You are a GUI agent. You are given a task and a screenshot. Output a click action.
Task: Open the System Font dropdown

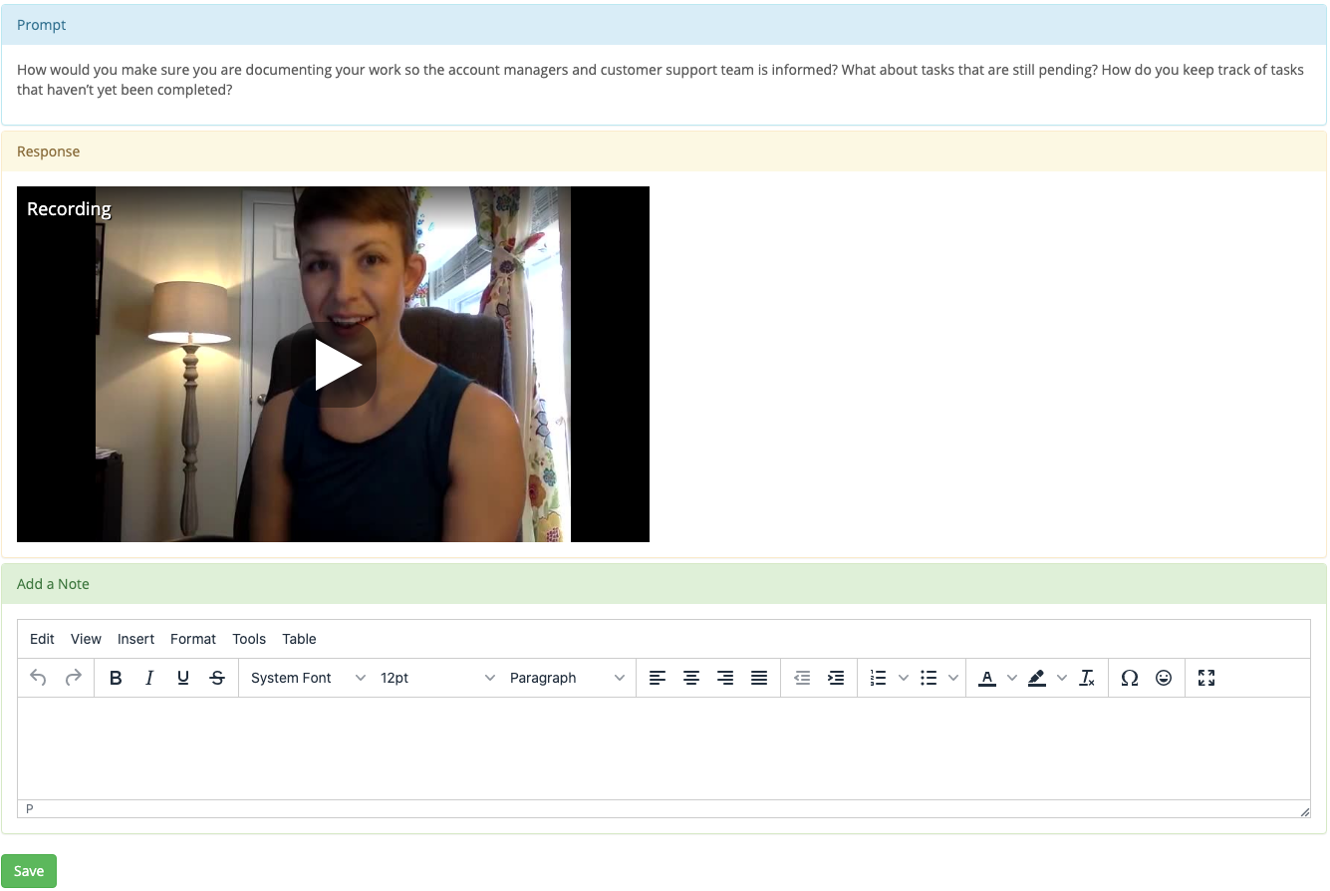coord(308,678)
